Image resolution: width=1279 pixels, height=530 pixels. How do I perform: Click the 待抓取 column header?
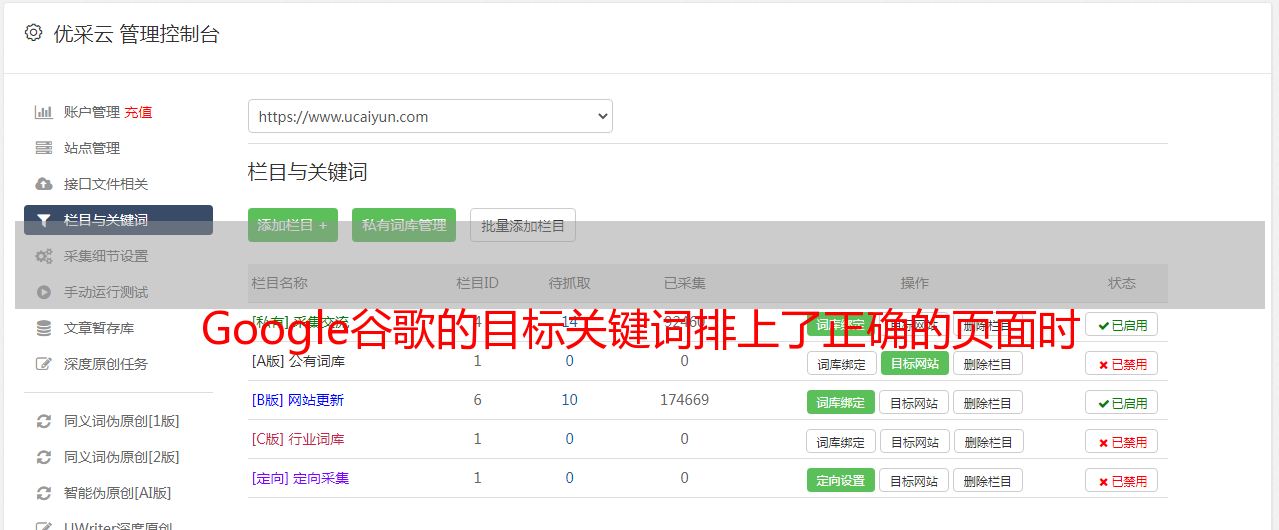point(569,283)
